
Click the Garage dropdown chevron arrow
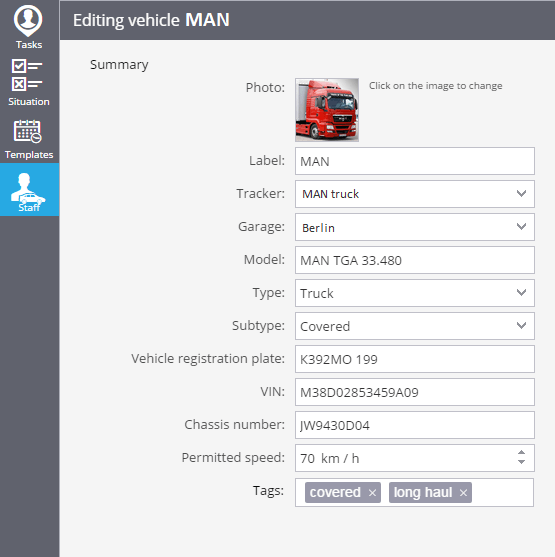coord(521,227)
